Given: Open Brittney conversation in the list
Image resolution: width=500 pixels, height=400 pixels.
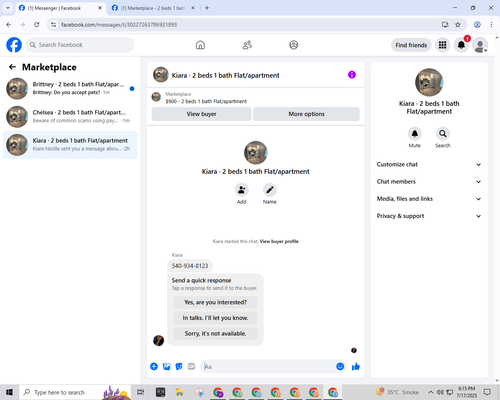Looking at the screenshot, I should 70,89.
